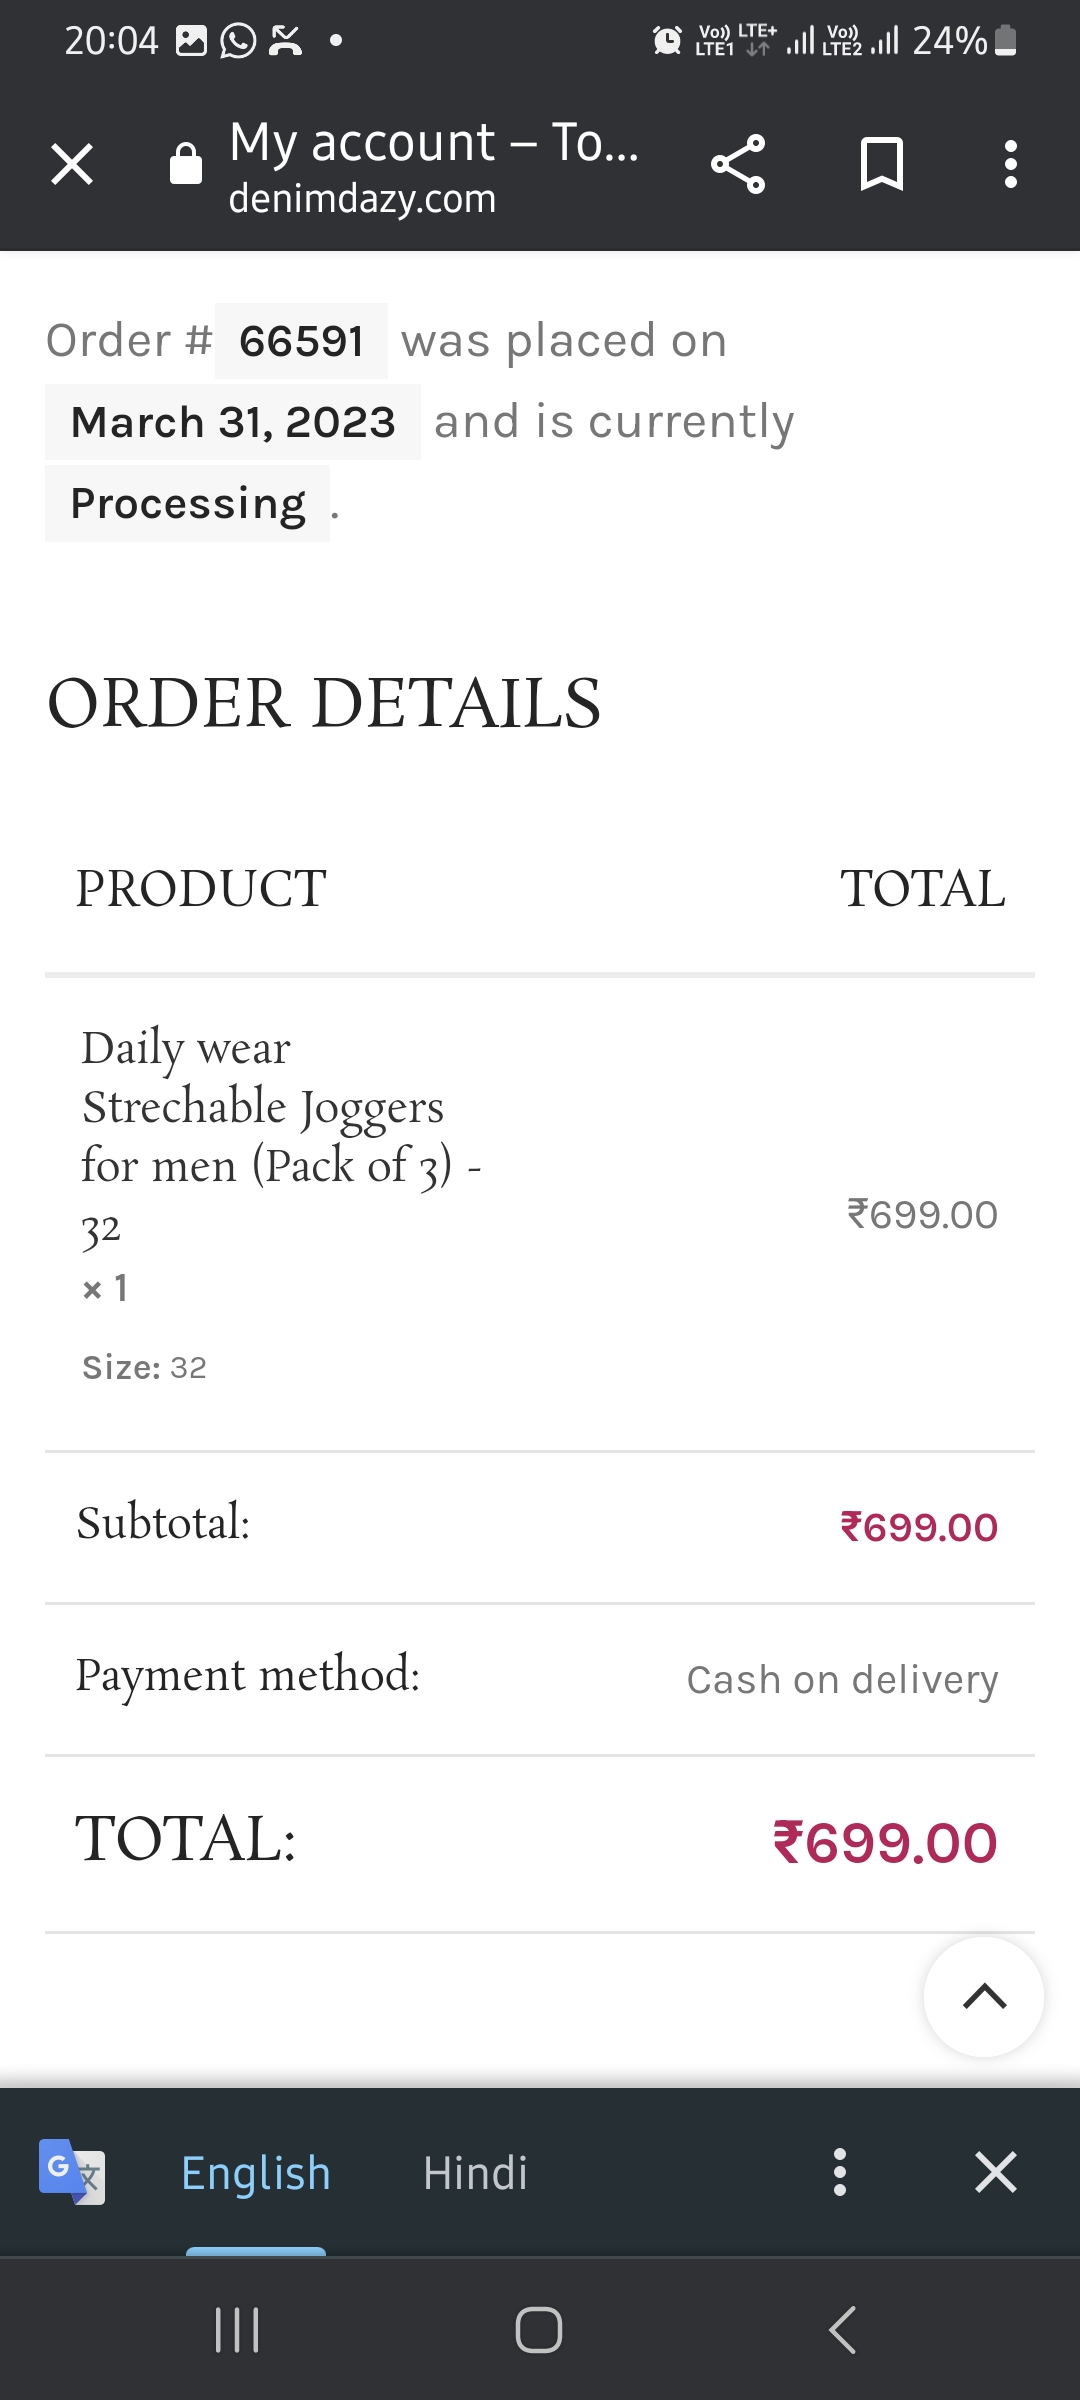1080x2400 pixels.
Task: Tap order number 66591
Action: (x=301, y=341)
